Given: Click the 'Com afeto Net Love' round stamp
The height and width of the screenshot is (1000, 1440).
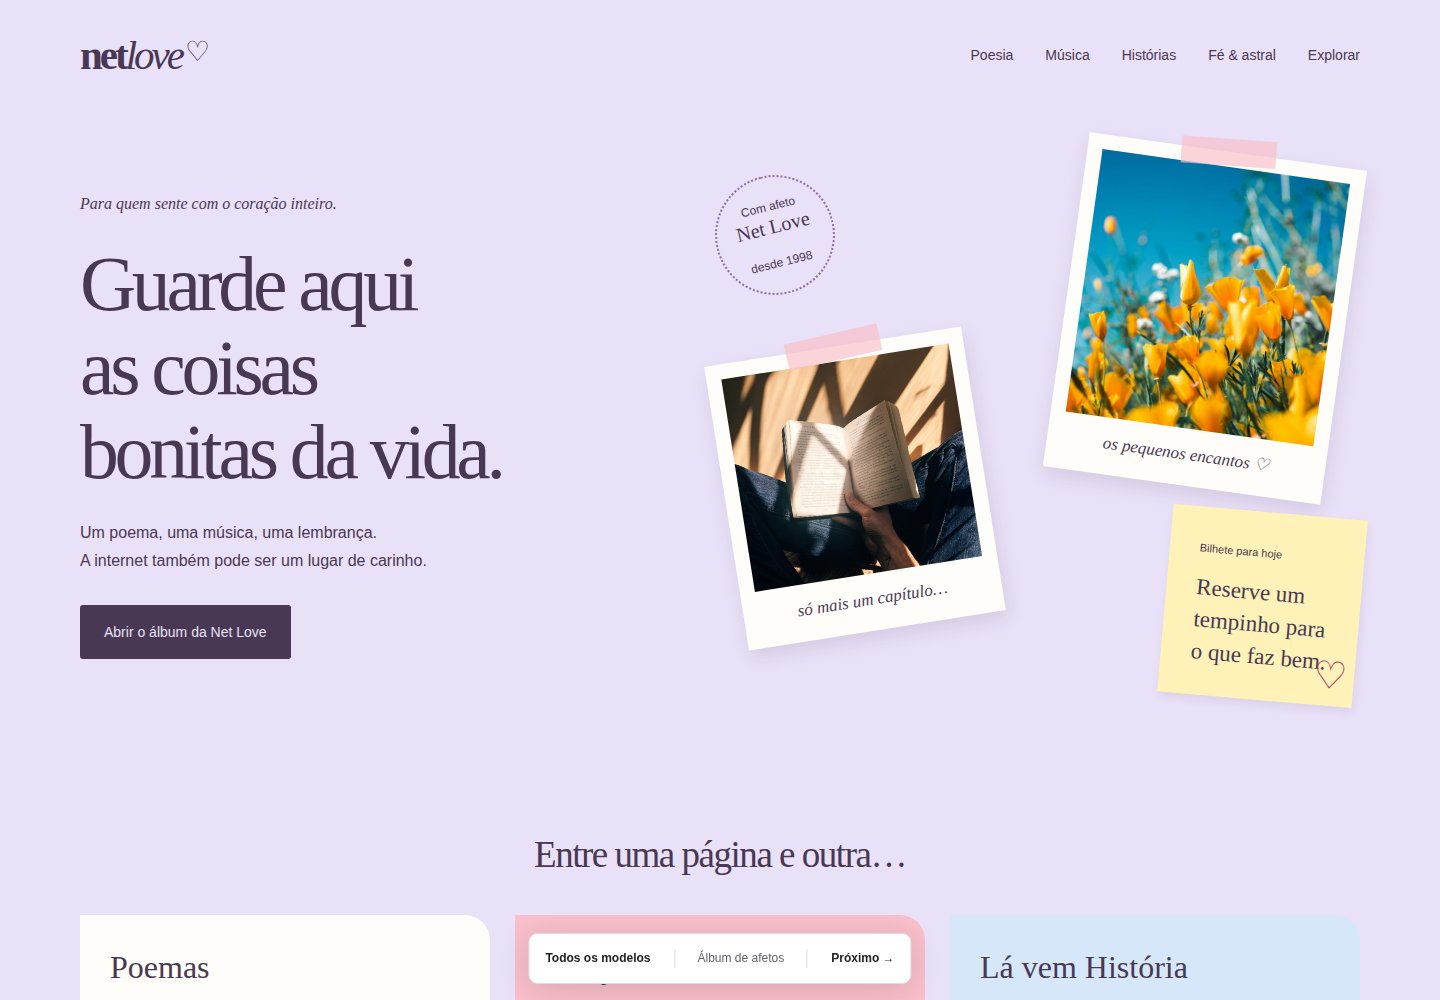Looking at the screenshot, I should pos(775,235).
